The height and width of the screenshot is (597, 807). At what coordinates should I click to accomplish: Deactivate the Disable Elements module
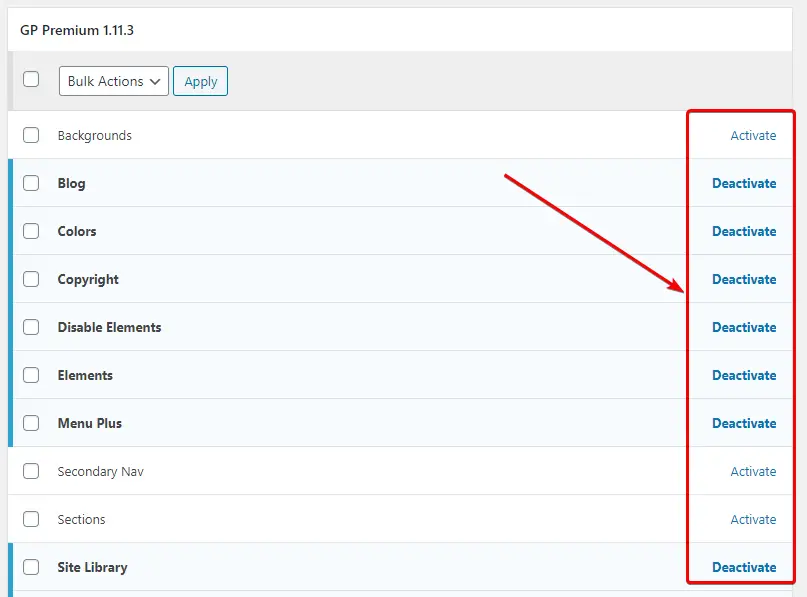[x=744, y=327]
